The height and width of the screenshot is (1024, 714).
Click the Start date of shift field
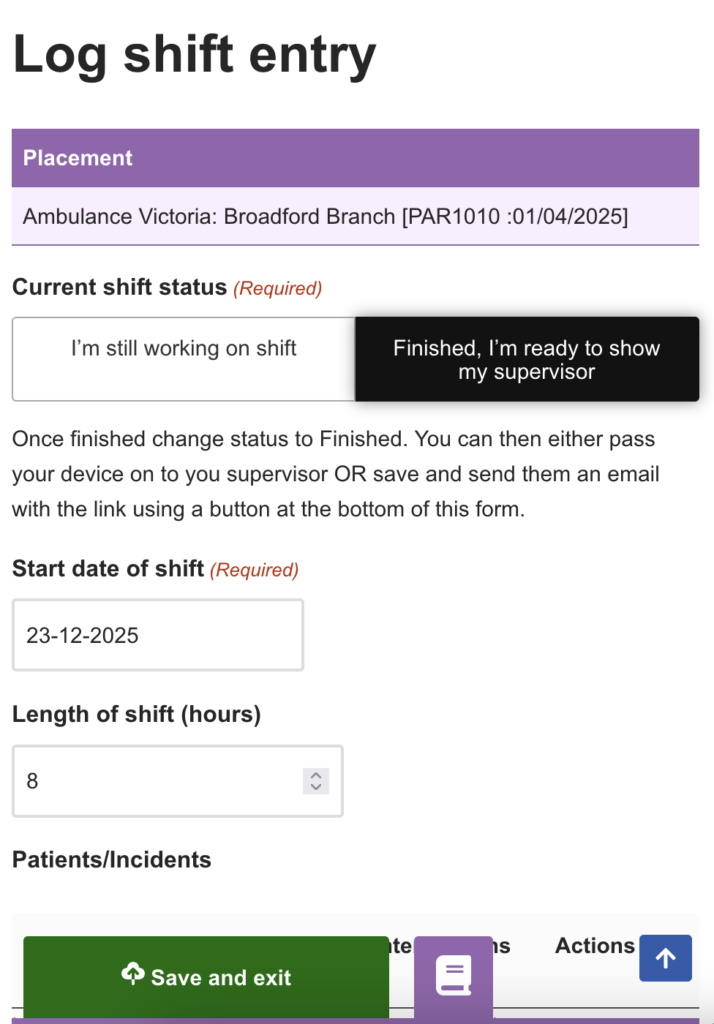158,635
